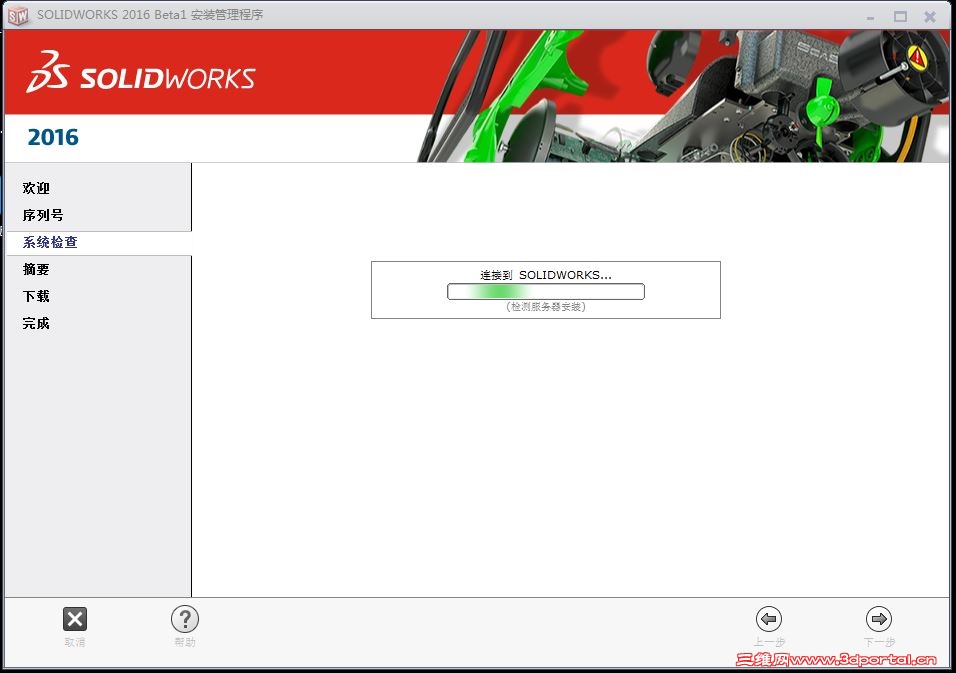Image resolution: width=956 pixels, height=673 pixels.
Task: Click the 帮助 label under question mark
Action: (185, 642)
